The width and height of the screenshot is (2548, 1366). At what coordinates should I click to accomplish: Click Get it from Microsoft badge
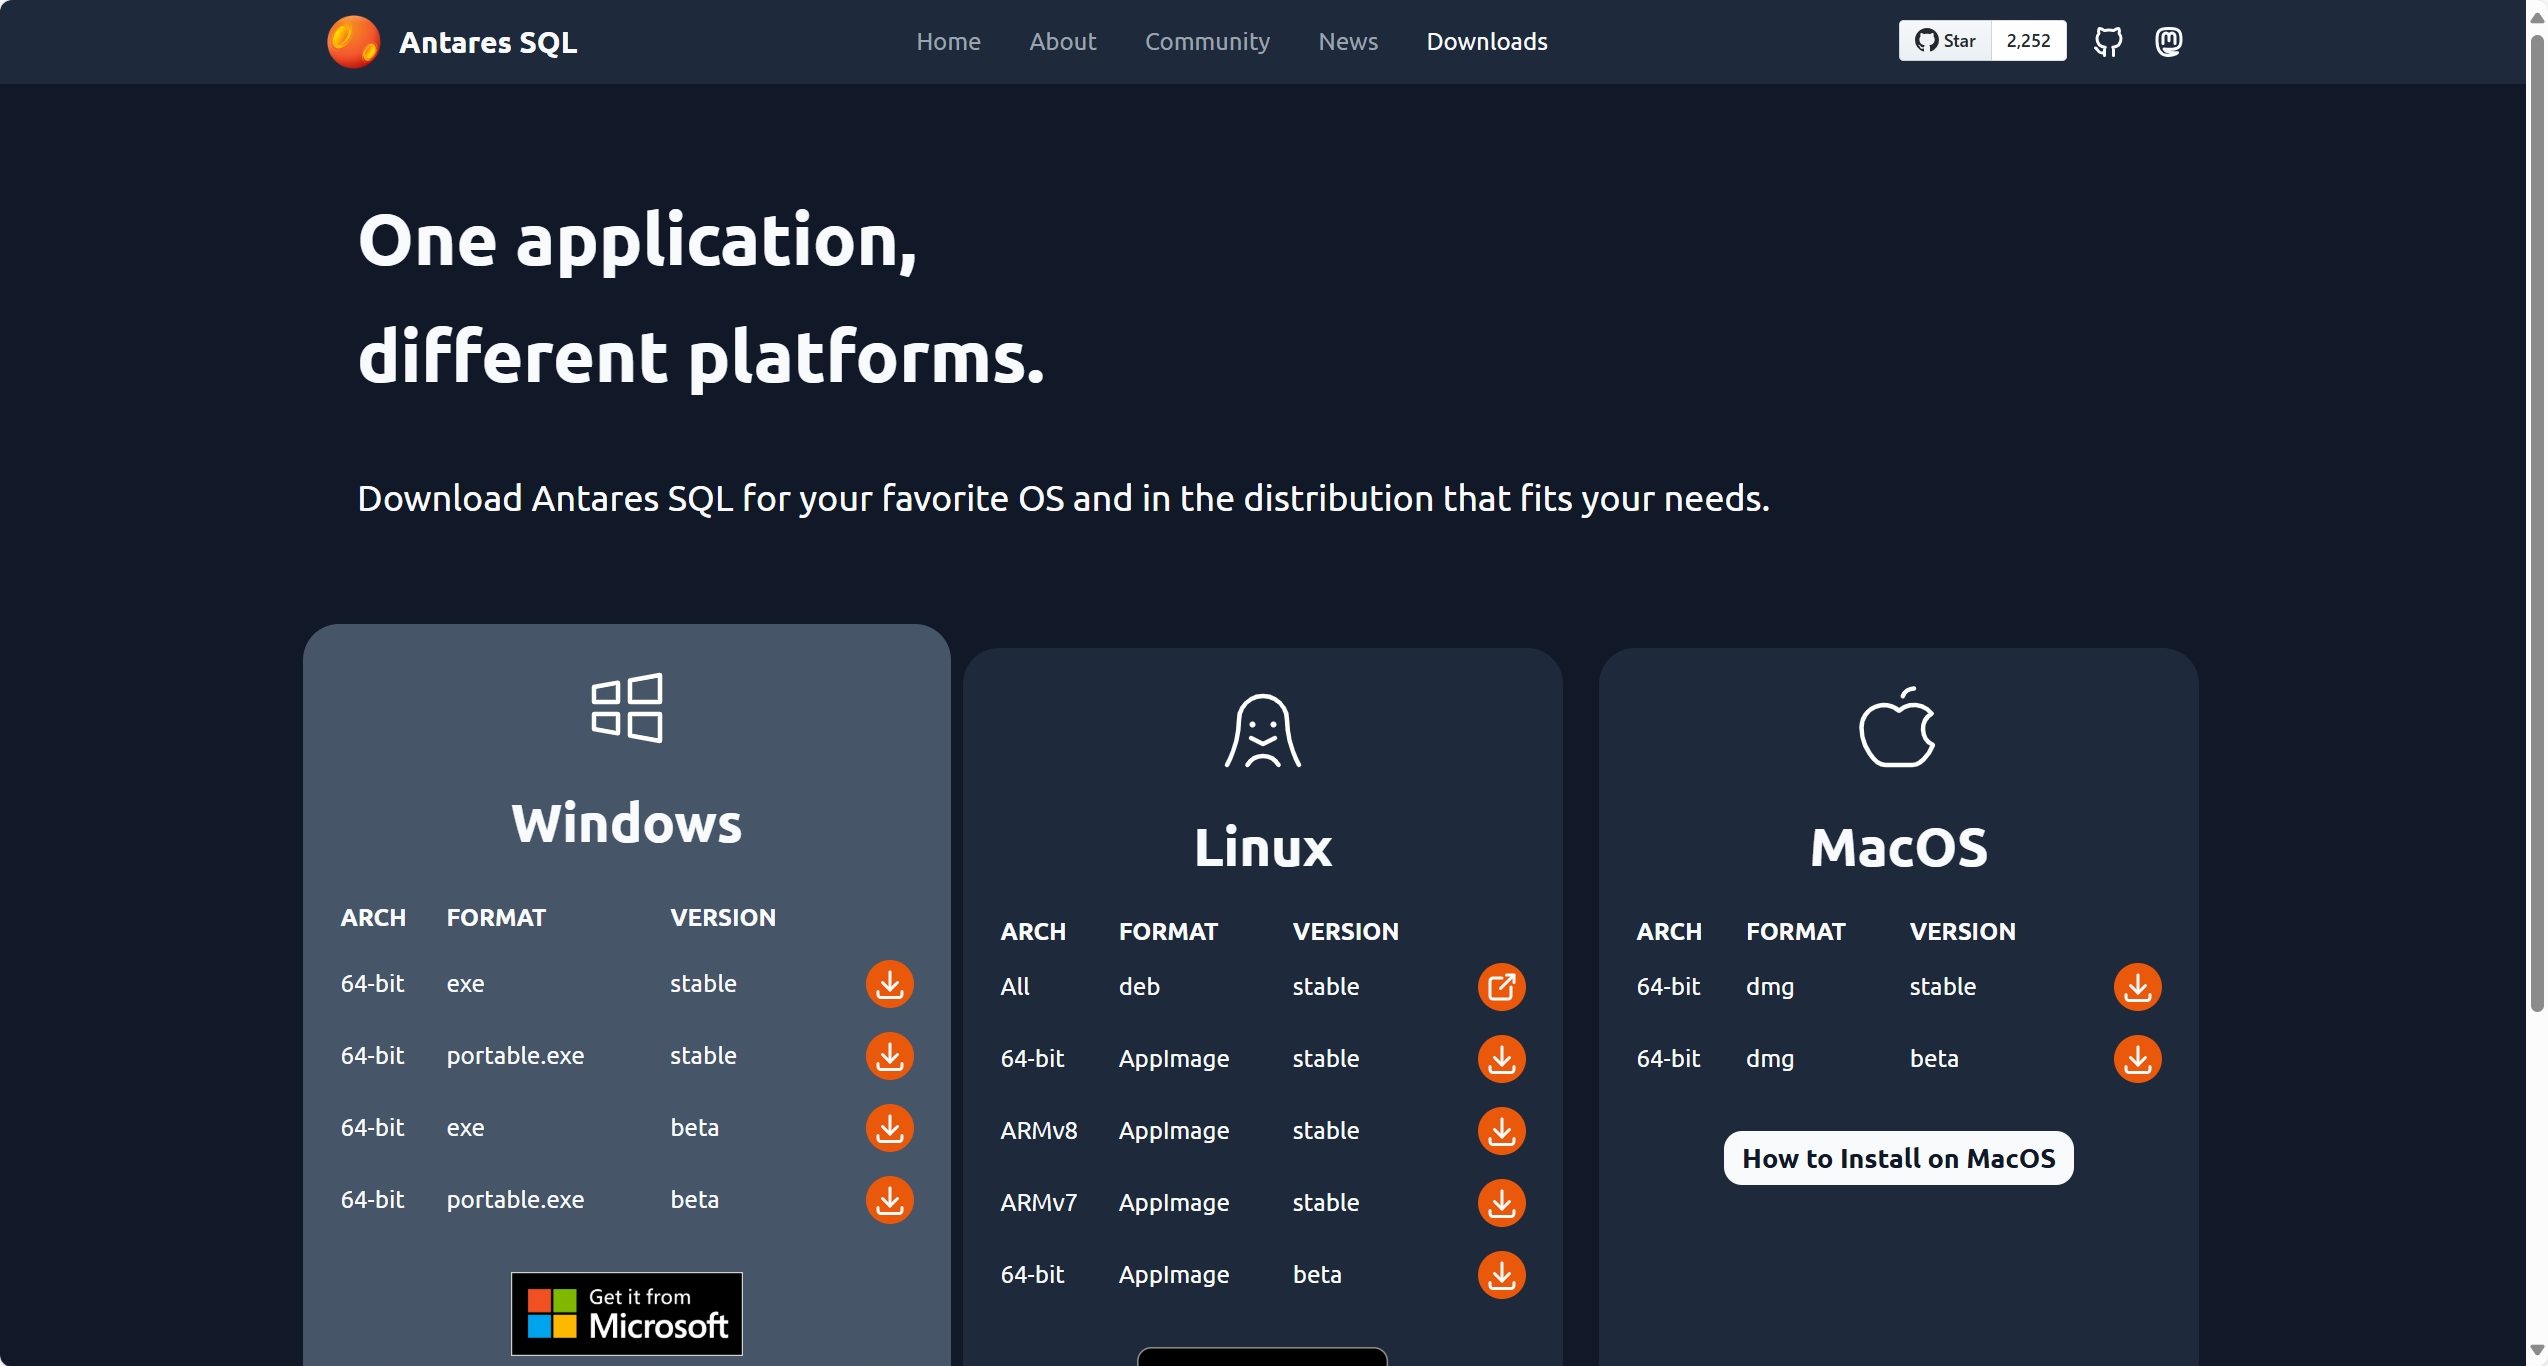[626, 1313]
